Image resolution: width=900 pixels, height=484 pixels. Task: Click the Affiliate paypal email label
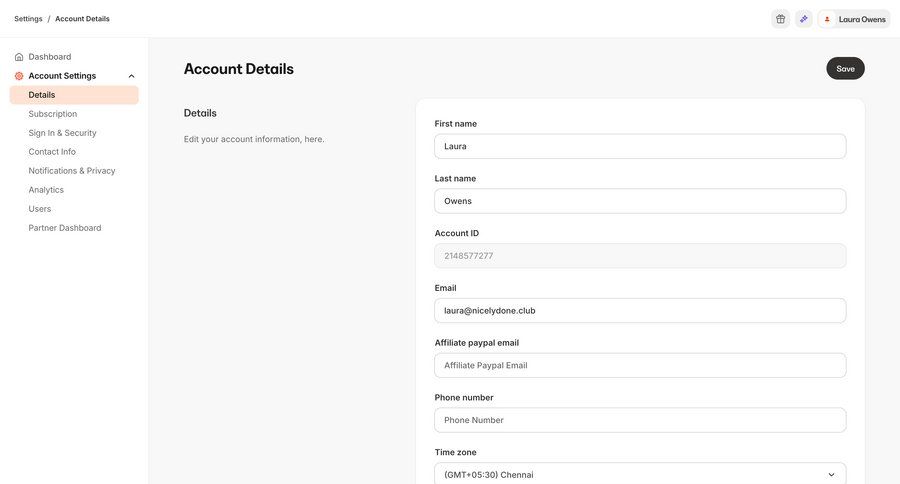click(477, 343)
